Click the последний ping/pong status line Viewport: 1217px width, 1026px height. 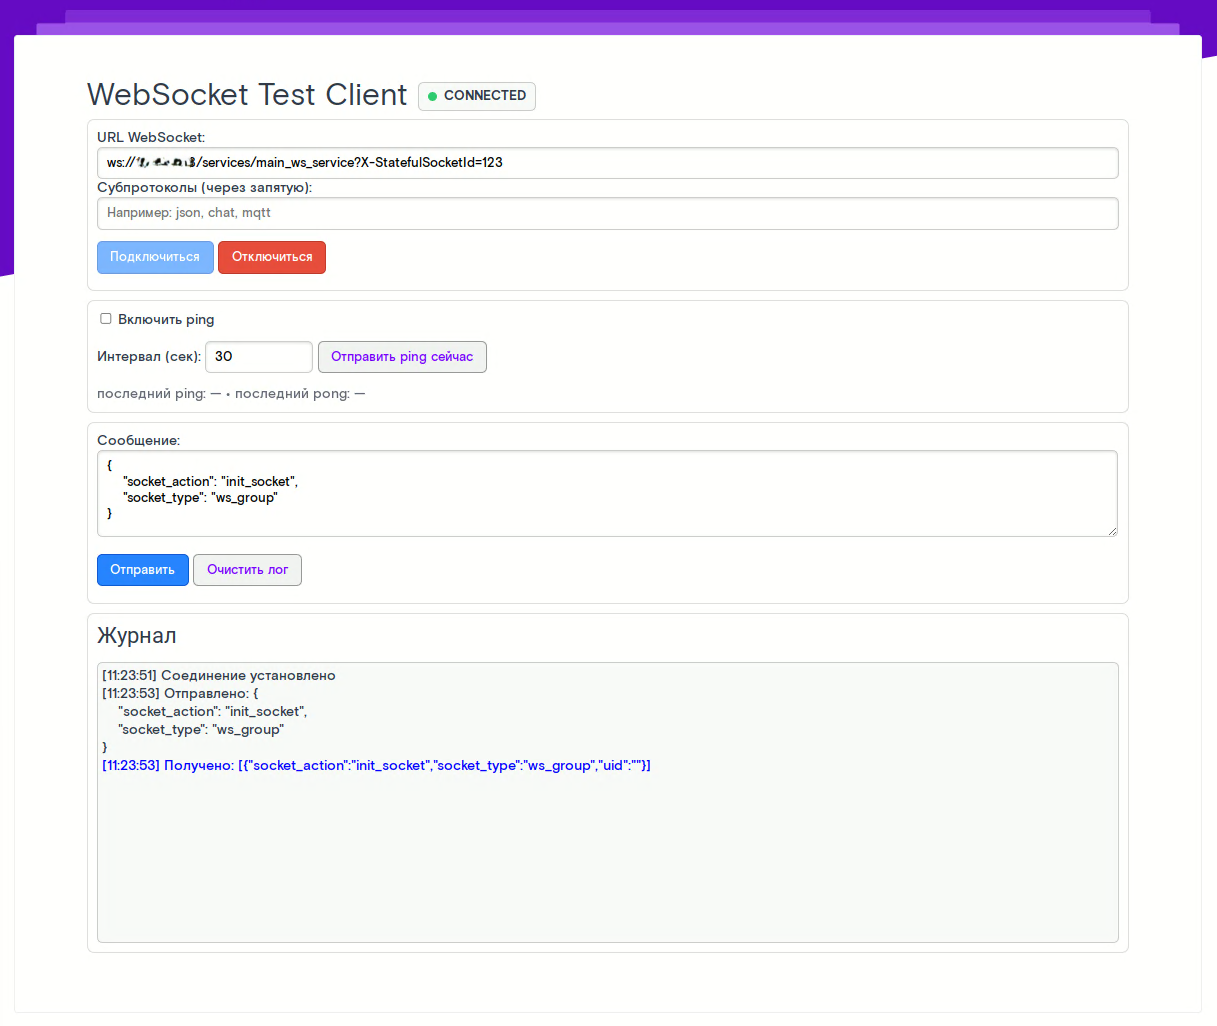pyautogui.click(x=231, y=394)
